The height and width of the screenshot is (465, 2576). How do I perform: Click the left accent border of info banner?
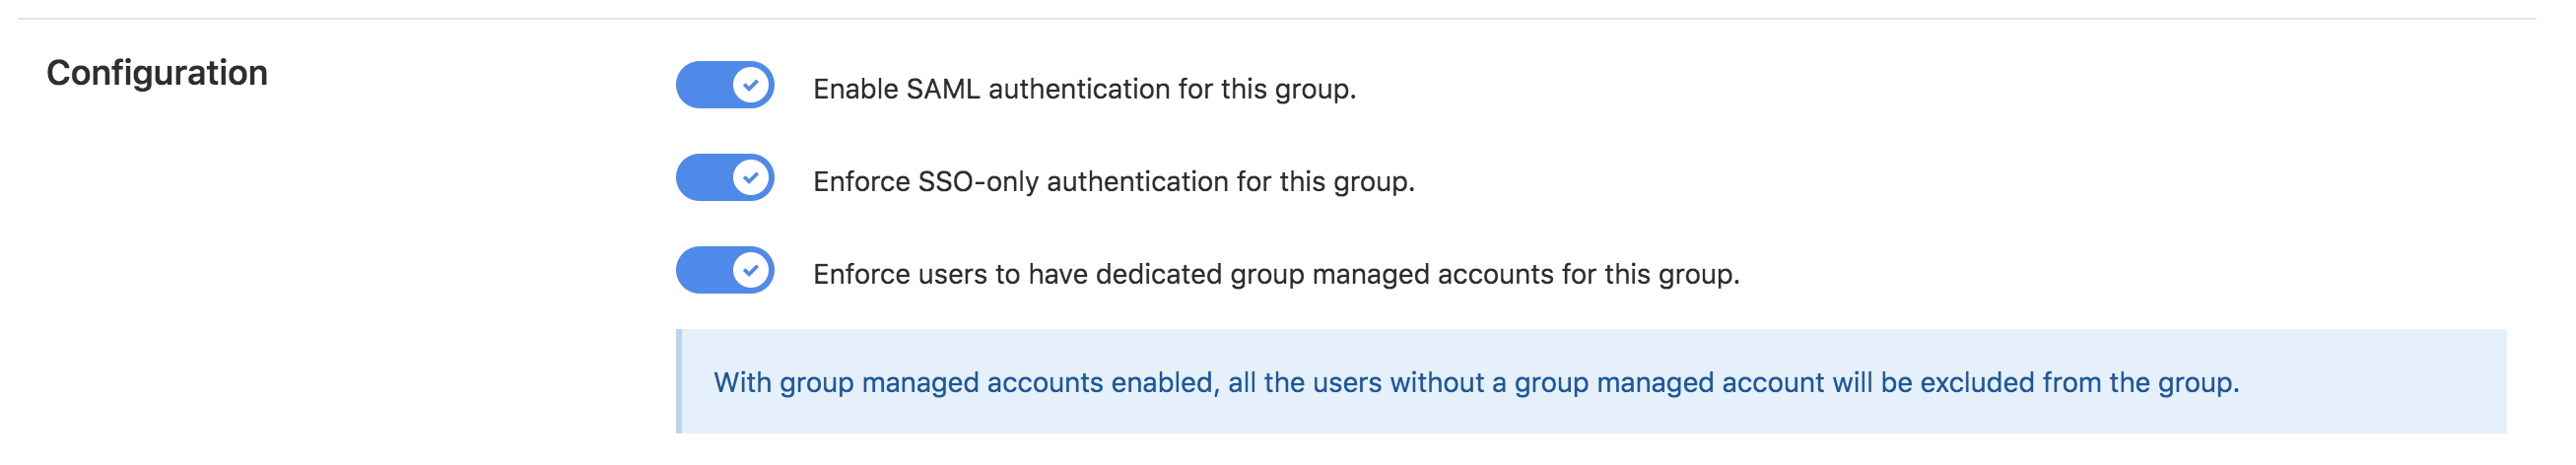point(679,382)
